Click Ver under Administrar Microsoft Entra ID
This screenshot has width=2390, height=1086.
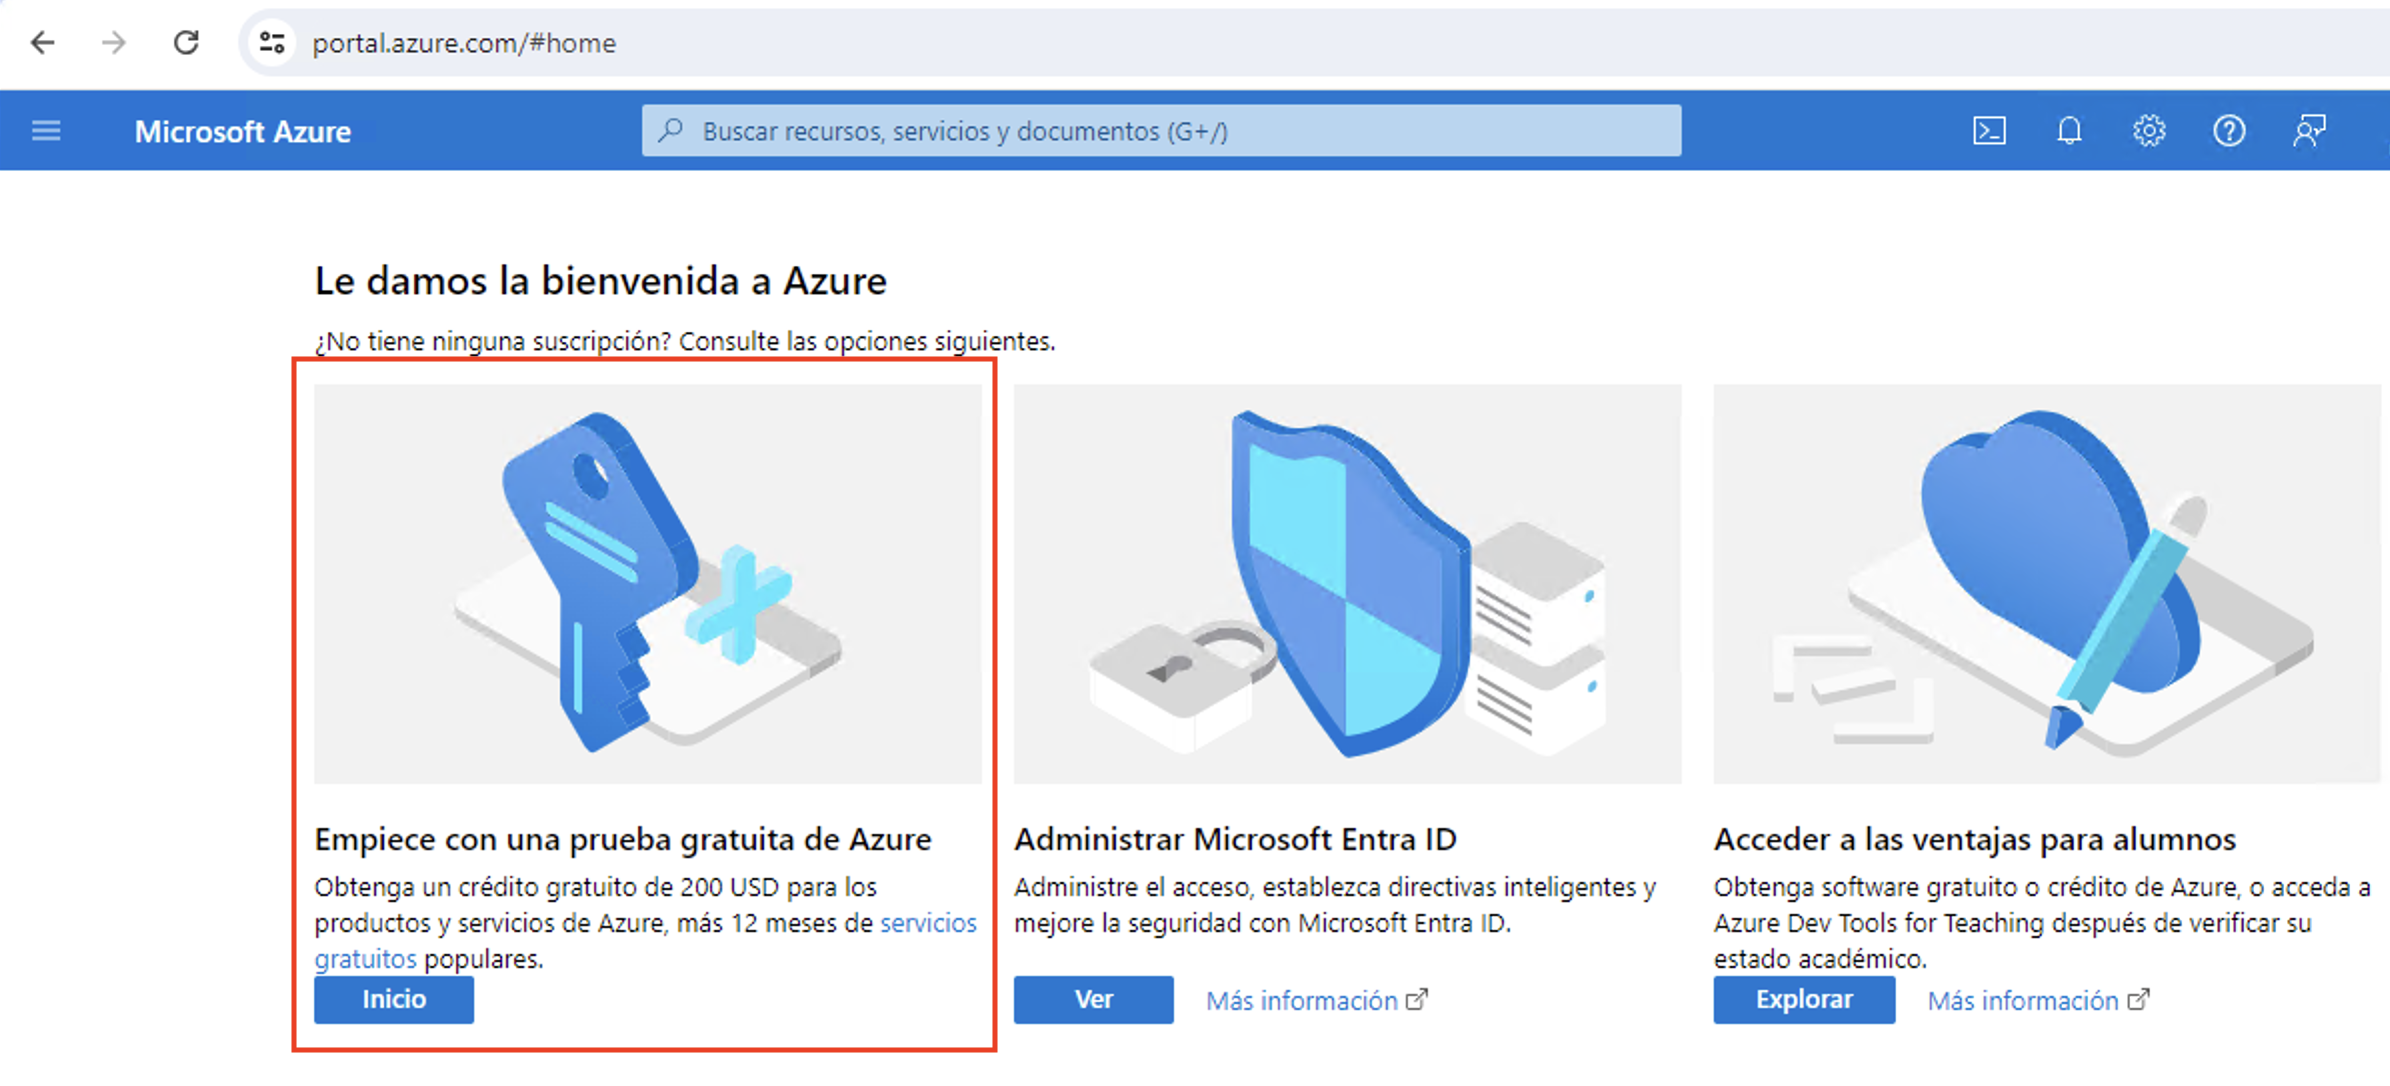pos(1093,999)
